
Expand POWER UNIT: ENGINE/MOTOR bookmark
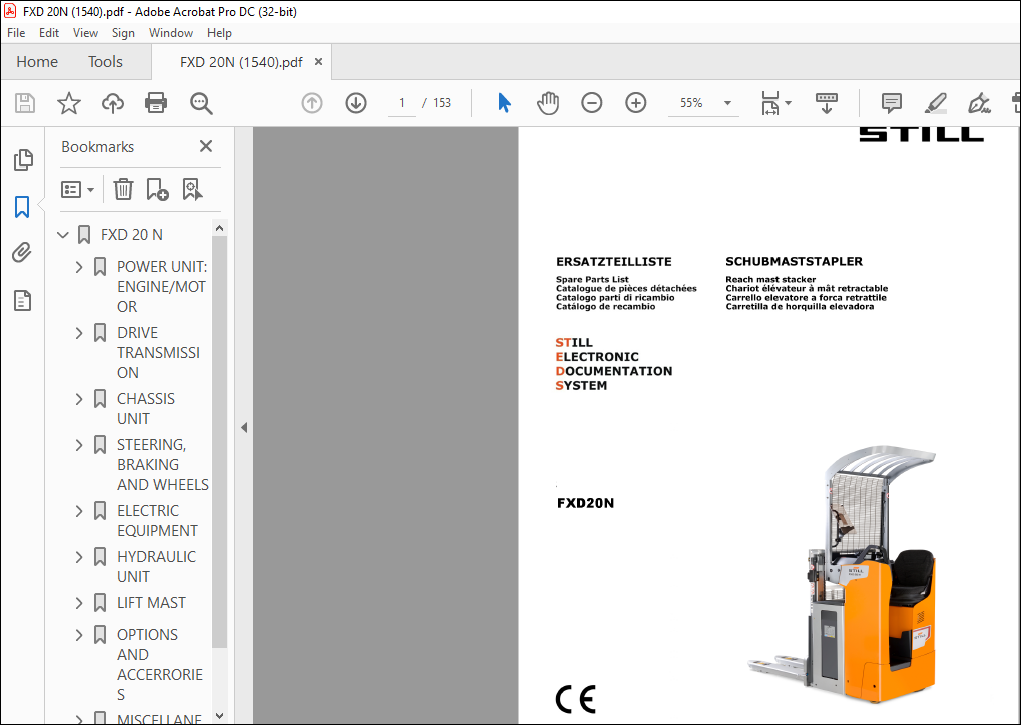(x=79, y=266)
